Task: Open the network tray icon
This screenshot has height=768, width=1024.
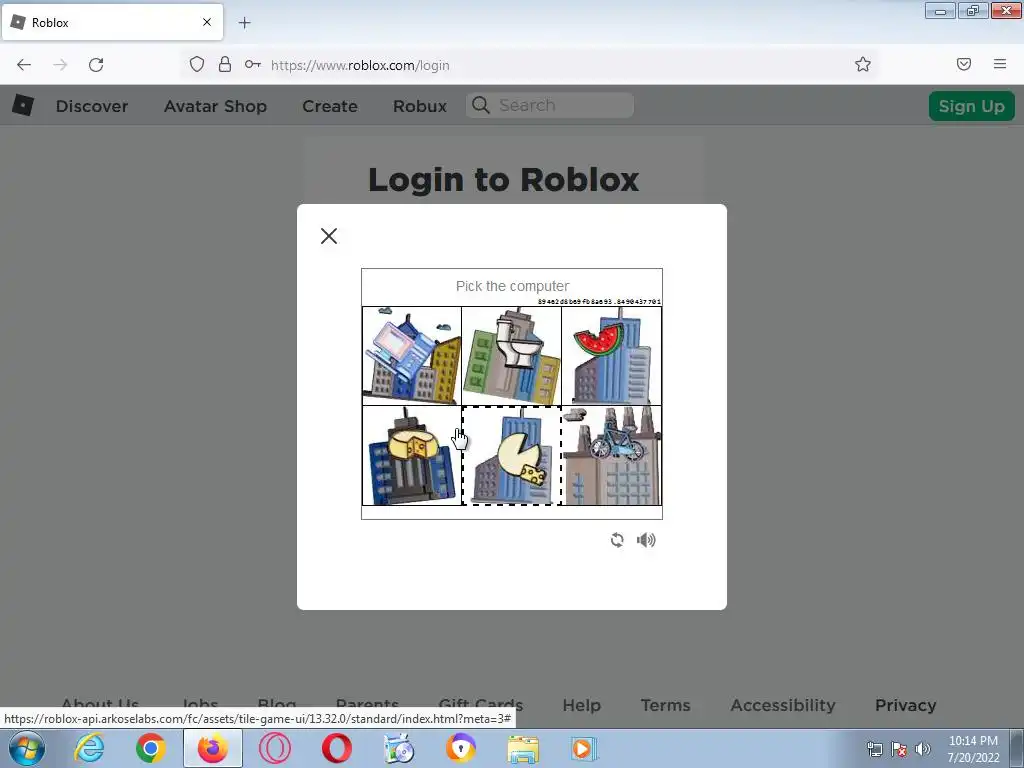Action: coord(874,749)
